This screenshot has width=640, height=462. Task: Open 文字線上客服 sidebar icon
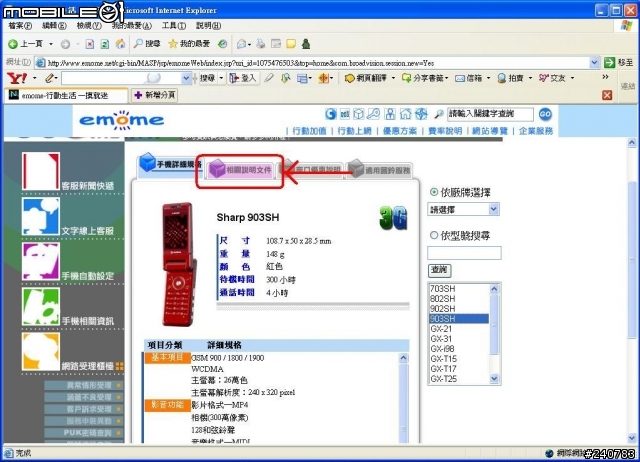click(x=41, y=217)
